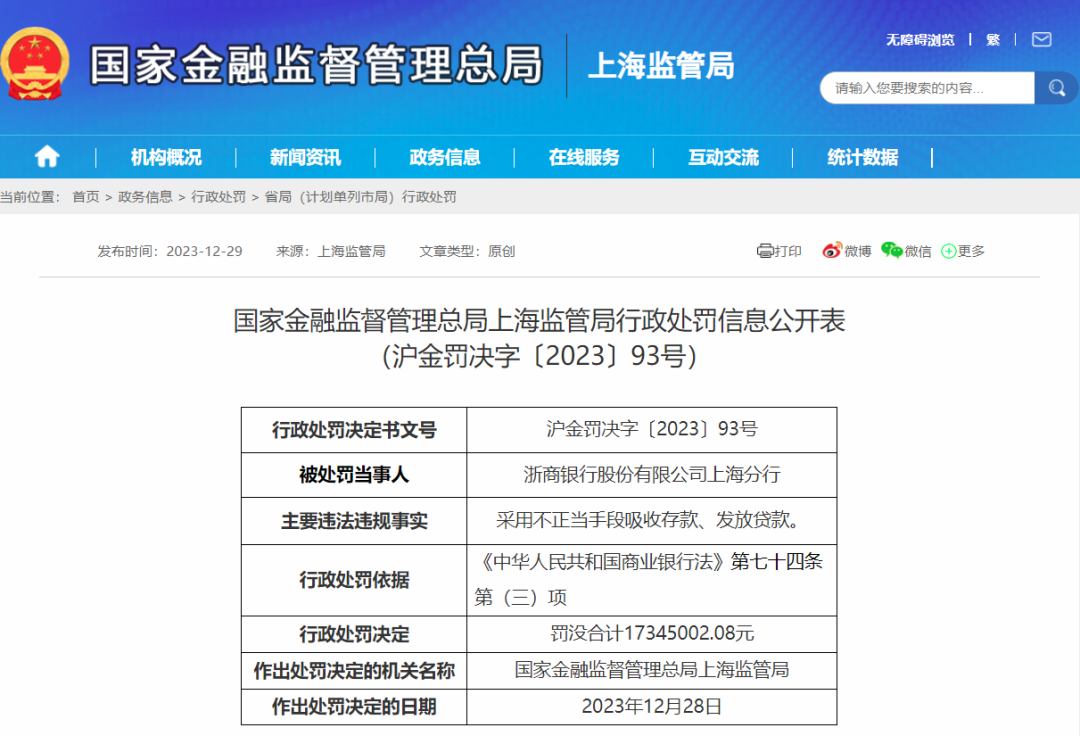Focus the search input field

point(926,88)
